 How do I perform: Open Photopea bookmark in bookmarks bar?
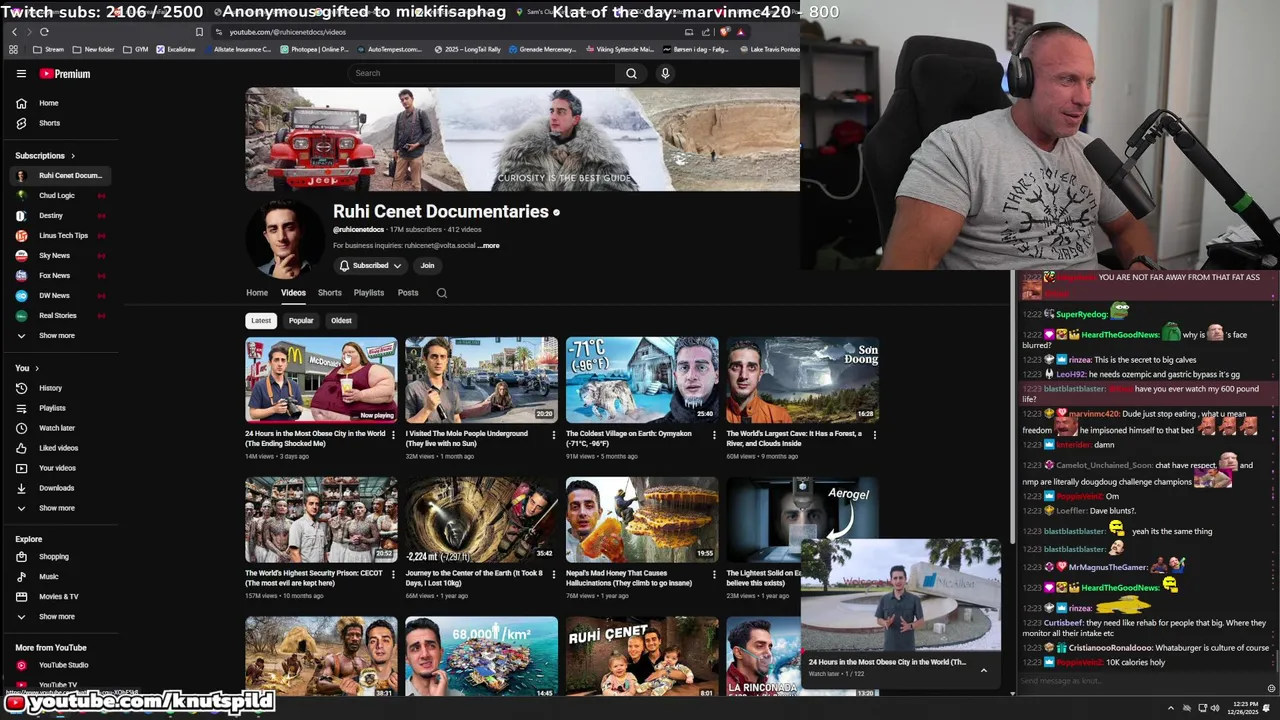(314, 49)
